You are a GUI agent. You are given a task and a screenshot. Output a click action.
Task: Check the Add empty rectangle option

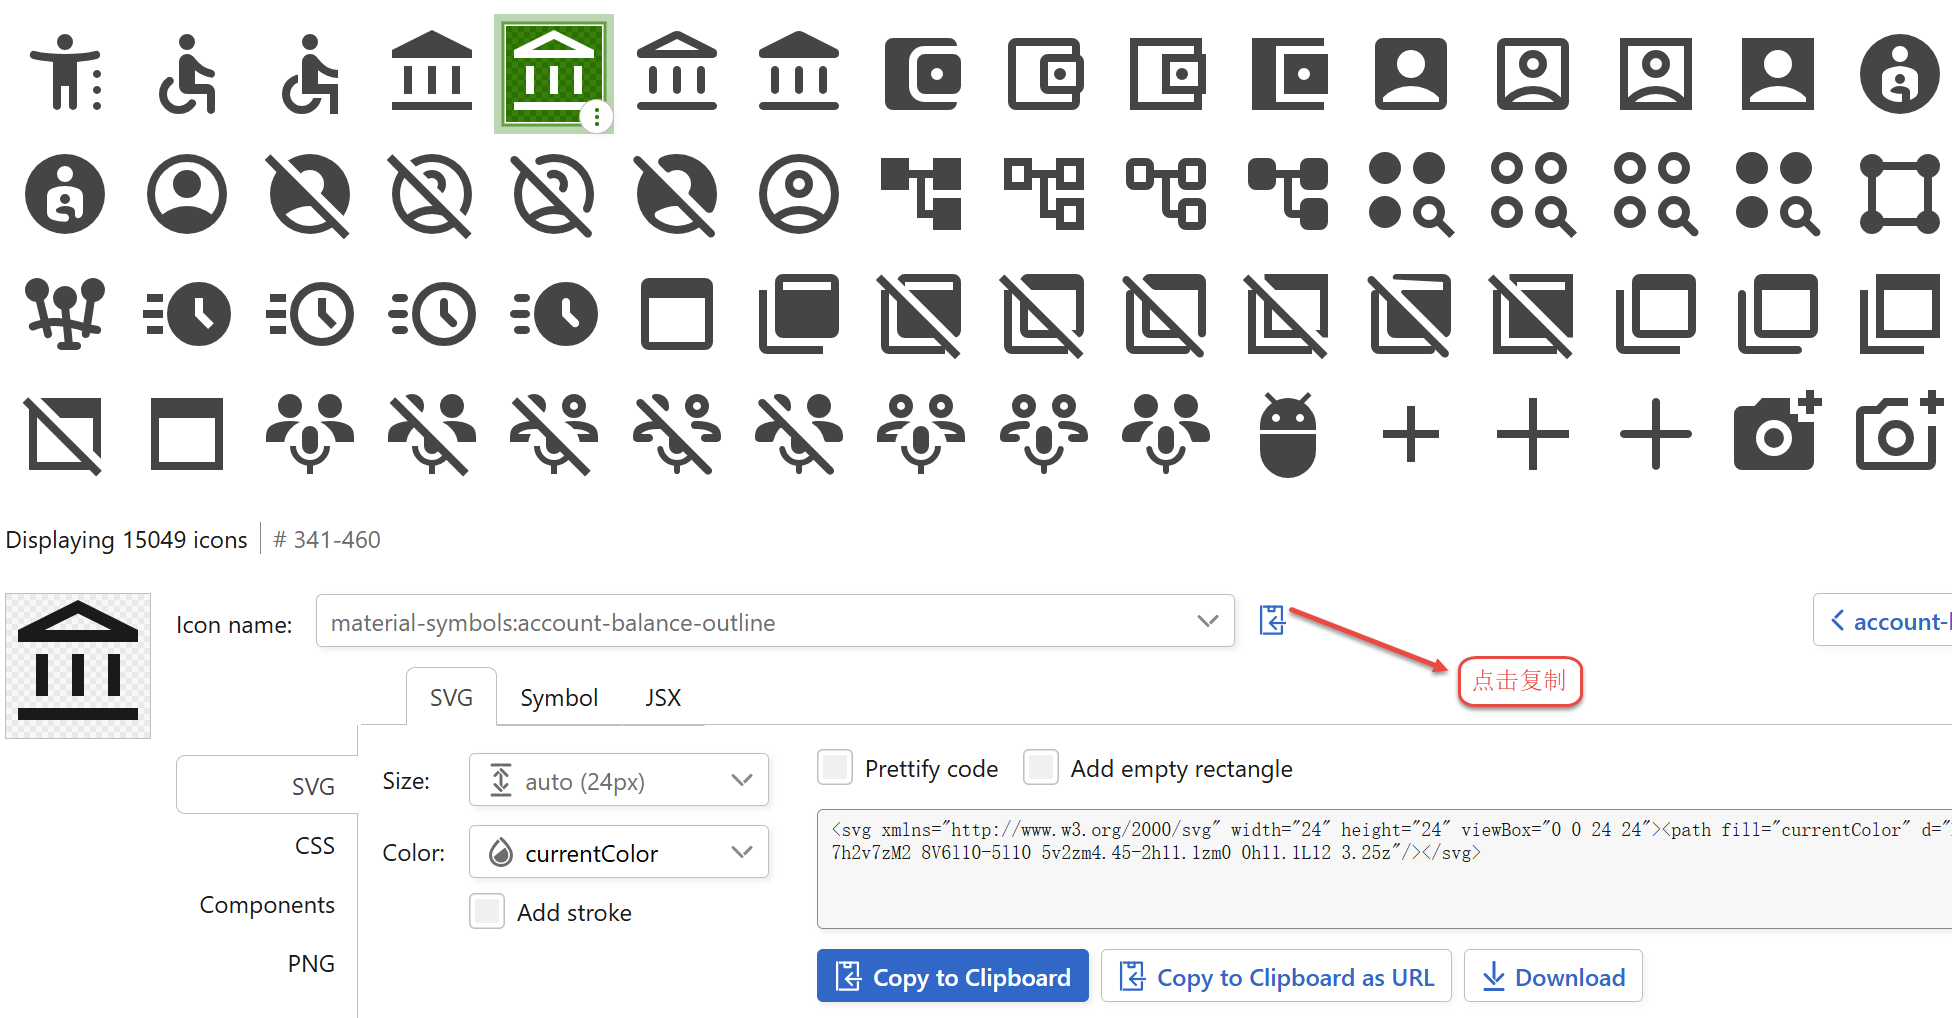[x=1041, y=768]
